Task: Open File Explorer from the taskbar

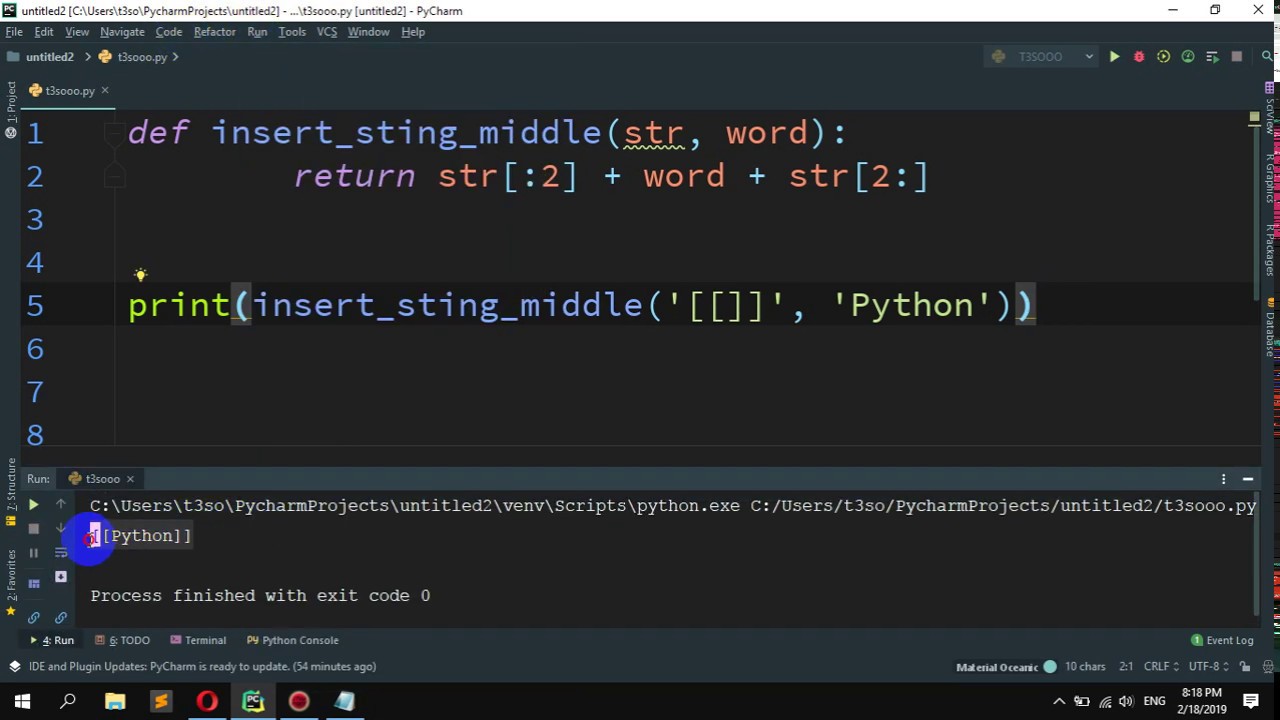Action: (x=115, y=702)
